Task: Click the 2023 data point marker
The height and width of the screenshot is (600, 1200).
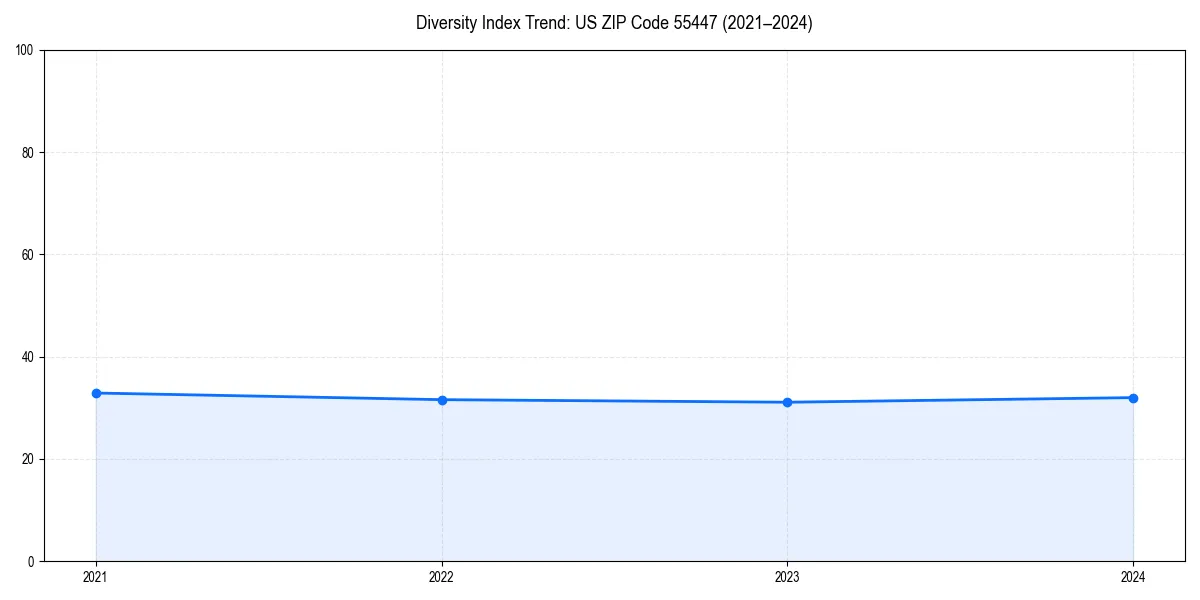Action: click(x=788, y=402)
